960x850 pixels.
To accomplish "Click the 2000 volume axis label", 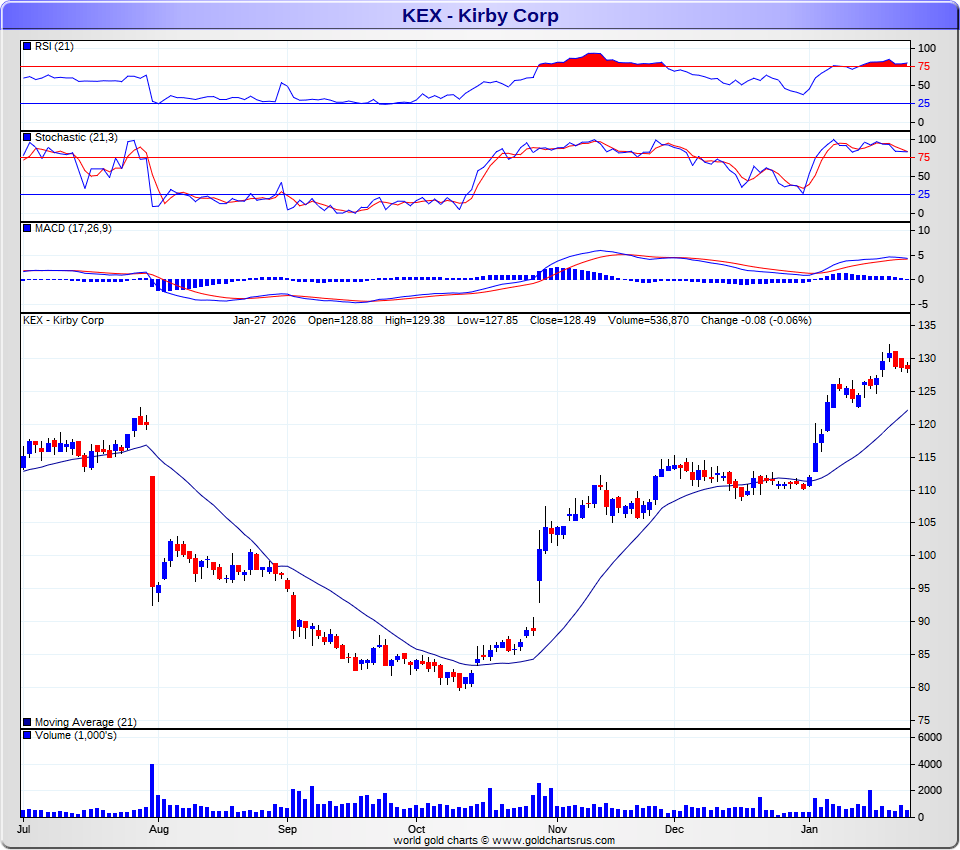I will 929,791.
